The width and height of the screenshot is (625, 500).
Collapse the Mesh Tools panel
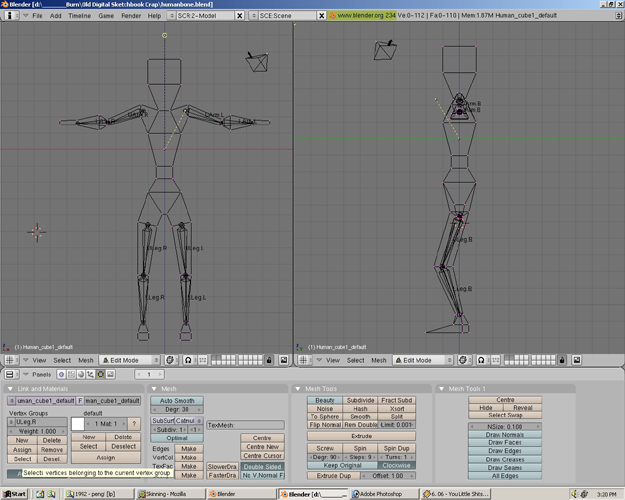pyautogui.click(x=297, y=389)
